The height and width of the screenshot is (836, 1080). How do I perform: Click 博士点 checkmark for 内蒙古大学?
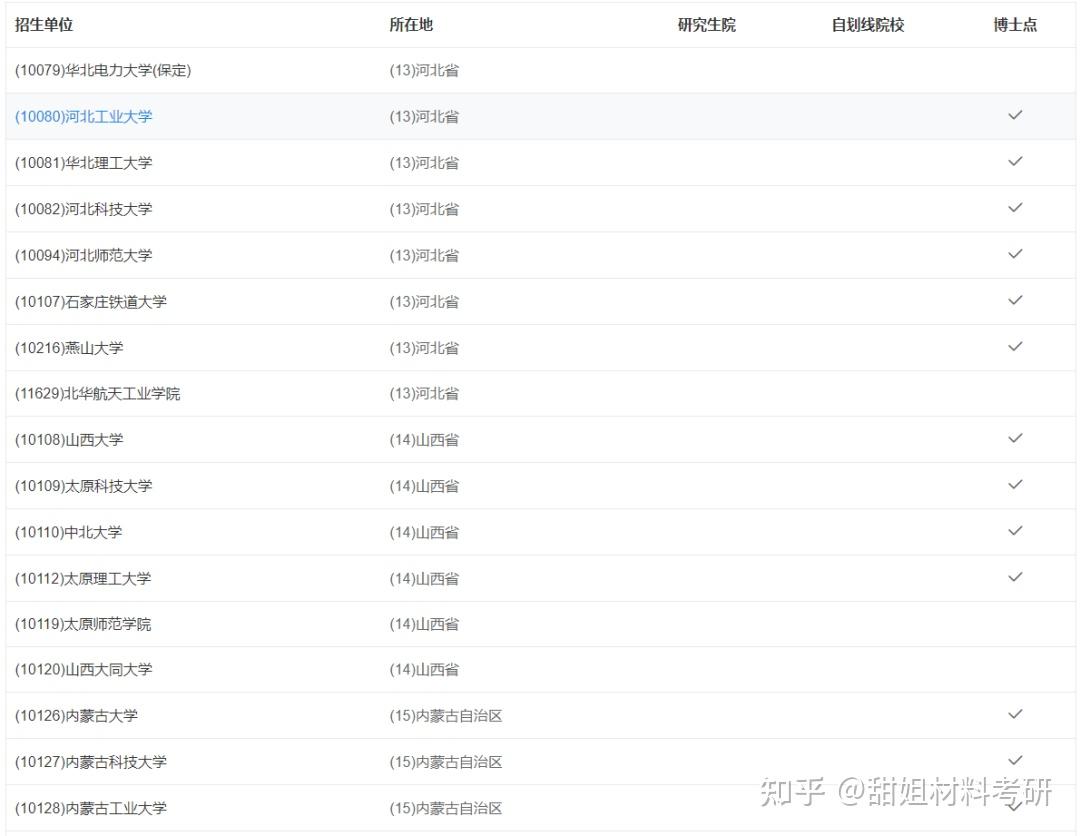coord(1015,714)
